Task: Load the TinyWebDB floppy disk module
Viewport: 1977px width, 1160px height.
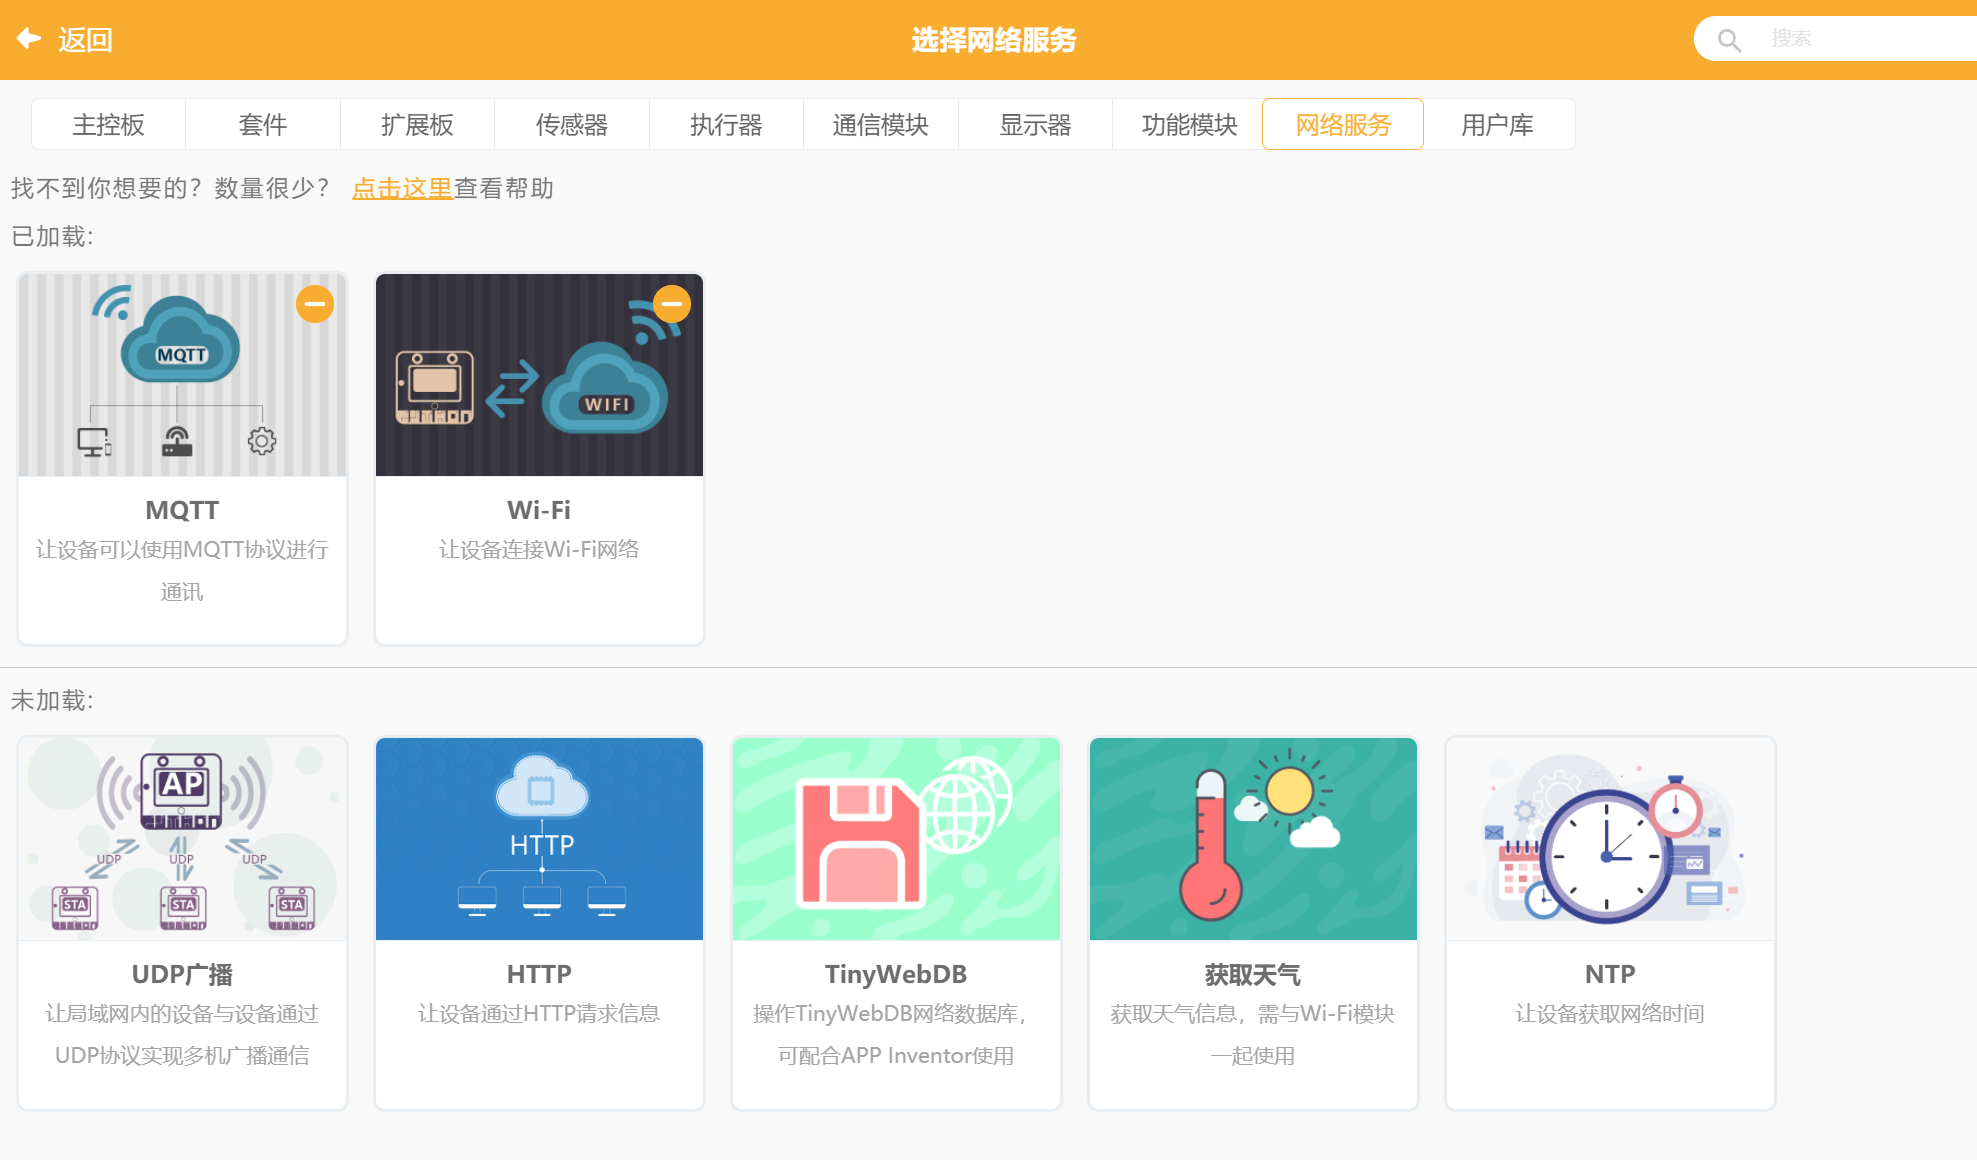Action: coord(896,838)
